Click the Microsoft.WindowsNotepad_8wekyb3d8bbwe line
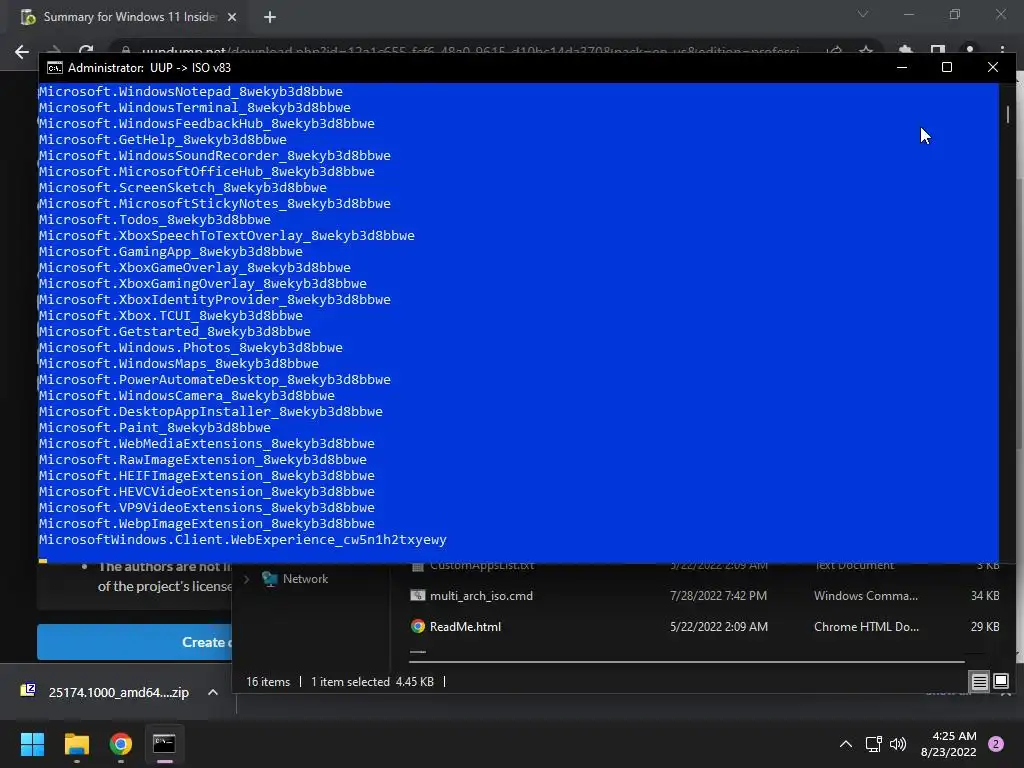Viewport: 1024px width, 768px height. (x=191, y=91)
